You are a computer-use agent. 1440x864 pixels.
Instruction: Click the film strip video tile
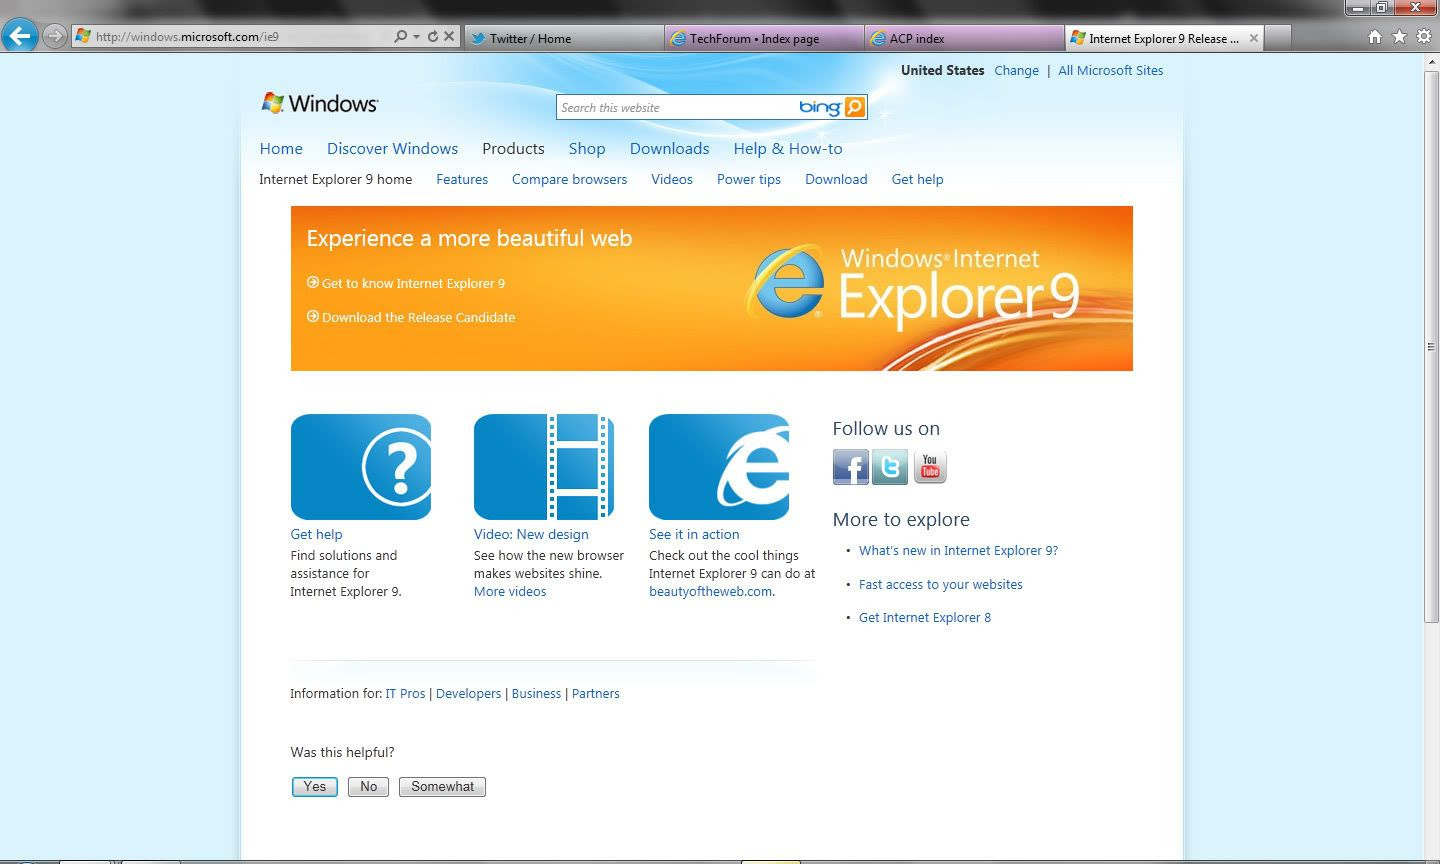[544, 467]
